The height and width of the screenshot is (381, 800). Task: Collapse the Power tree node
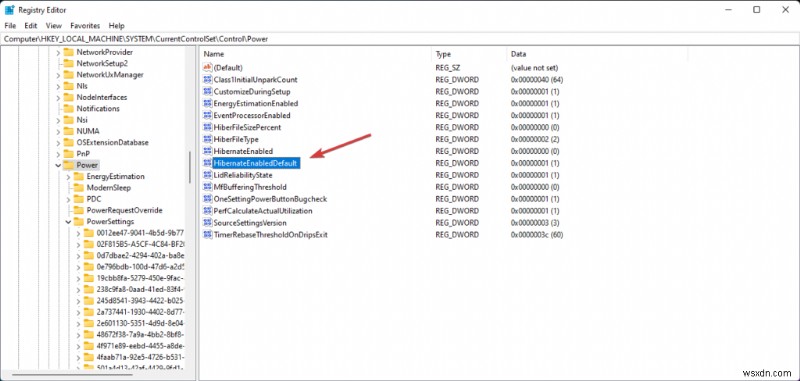(x=58, y=165)
